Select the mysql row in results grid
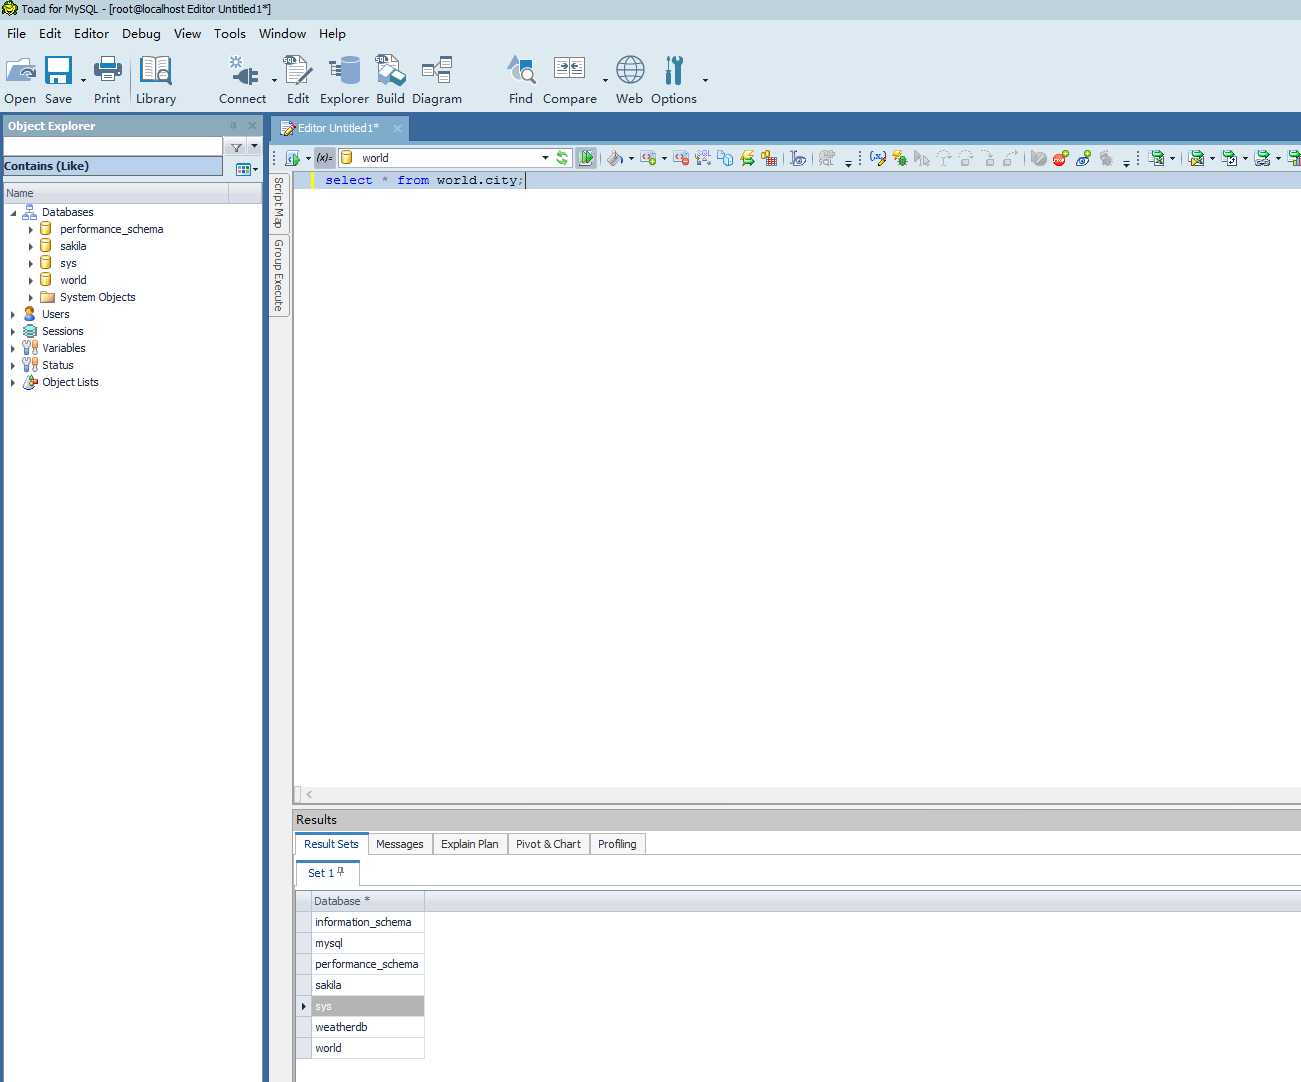 coord(367,943)
